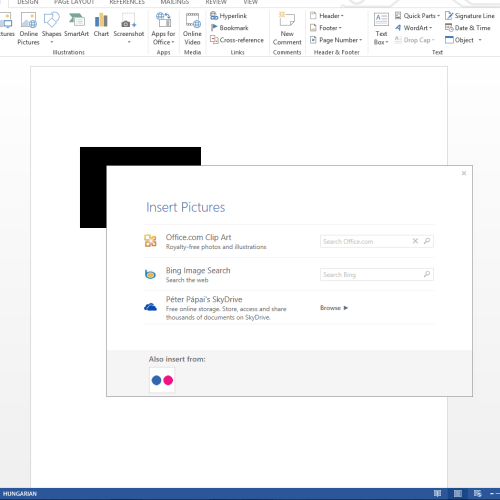
Task: Expand Quick Parts menu
Action: (417, 16)
